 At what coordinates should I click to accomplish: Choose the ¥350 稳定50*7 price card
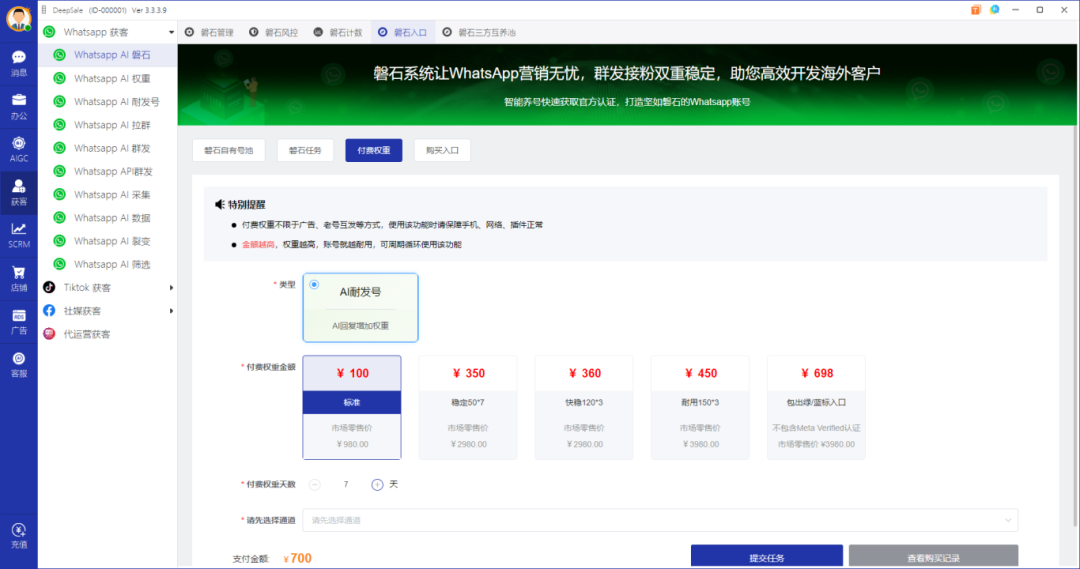pos(468,407)
